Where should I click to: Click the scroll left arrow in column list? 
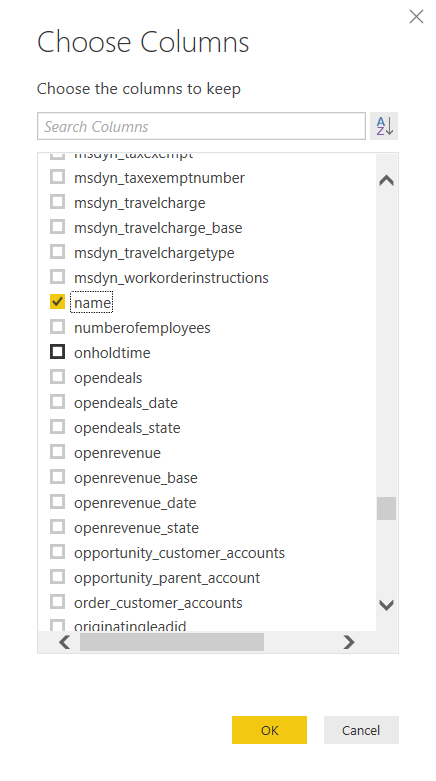point(65,643)
